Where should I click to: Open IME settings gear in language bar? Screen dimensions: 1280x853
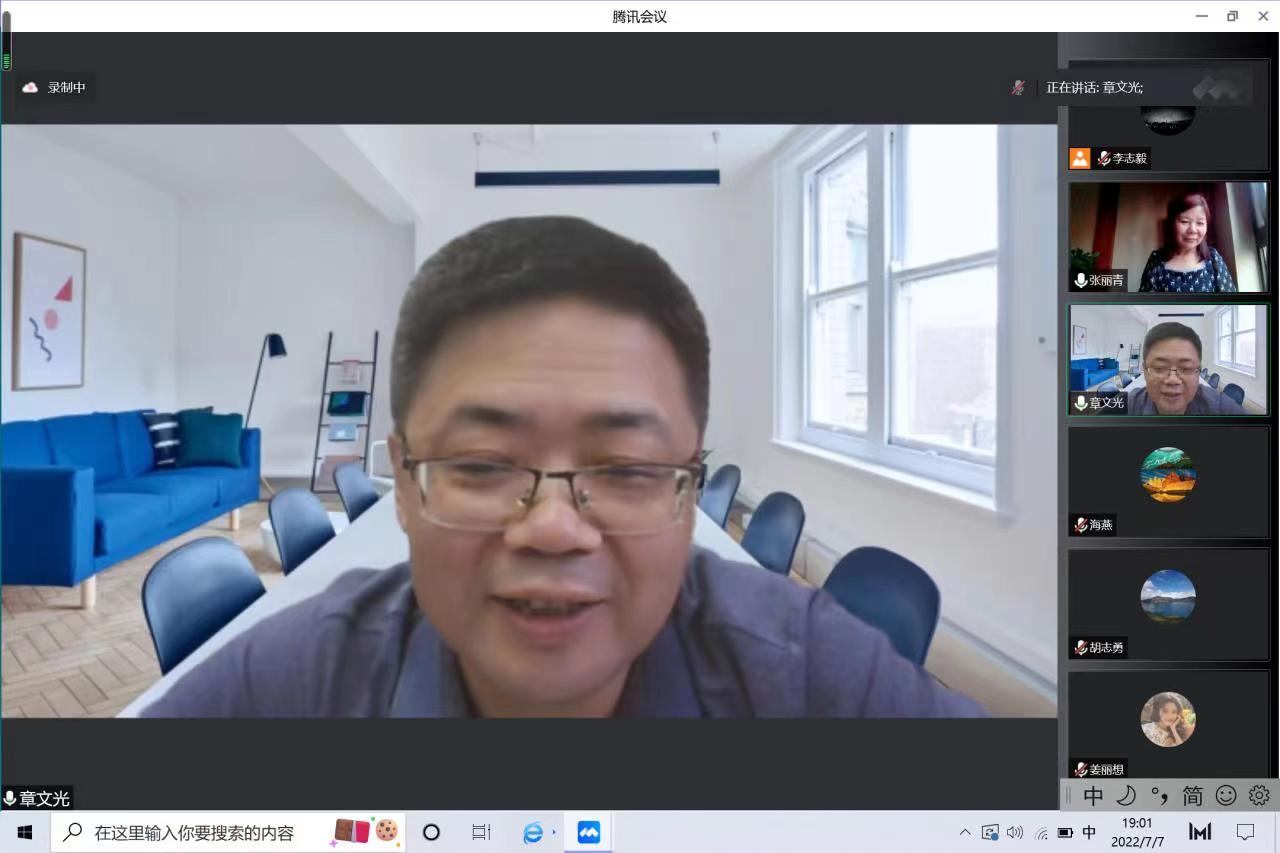tap(1259, 795)
